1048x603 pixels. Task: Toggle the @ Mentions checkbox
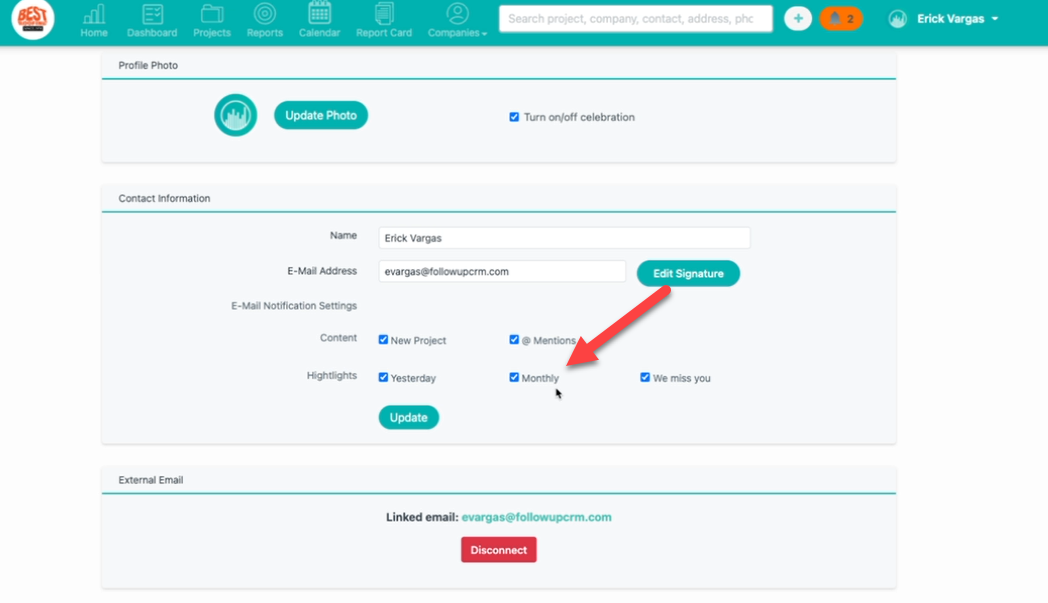[x=514, y=340]
